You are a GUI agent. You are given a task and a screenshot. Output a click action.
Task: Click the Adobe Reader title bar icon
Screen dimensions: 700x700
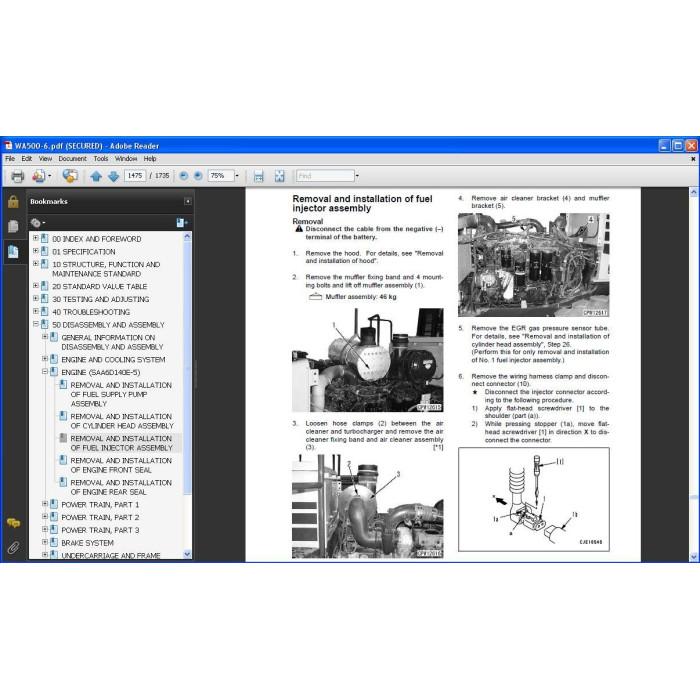[8, 146]
